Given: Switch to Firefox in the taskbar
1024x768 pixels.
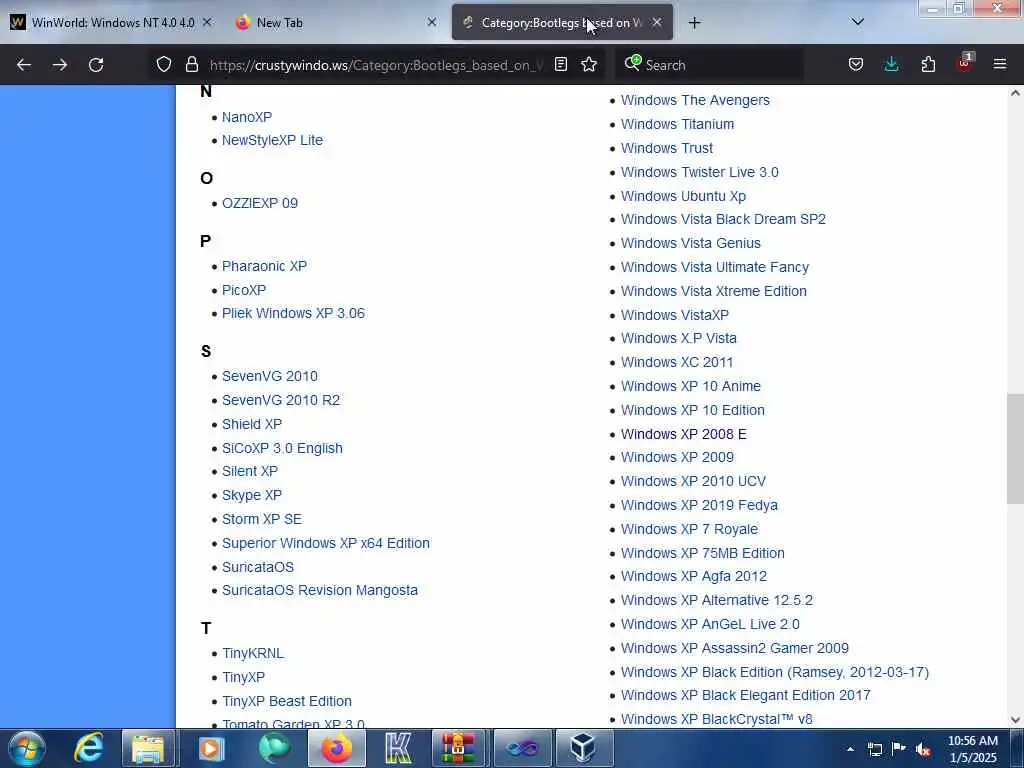Looking at the screenshot, I should (336, 748).
